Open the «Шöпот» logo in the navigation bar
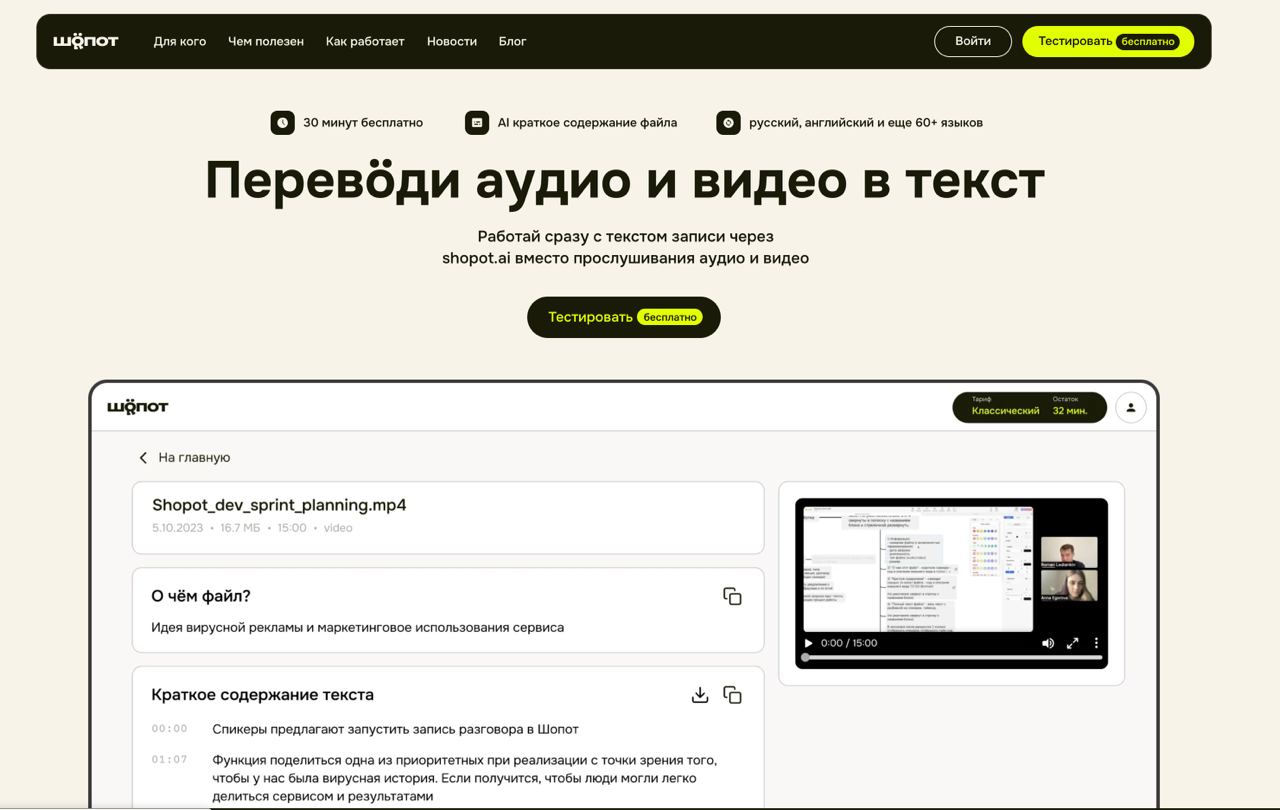Screen dimensions: 1280x810 84,41
